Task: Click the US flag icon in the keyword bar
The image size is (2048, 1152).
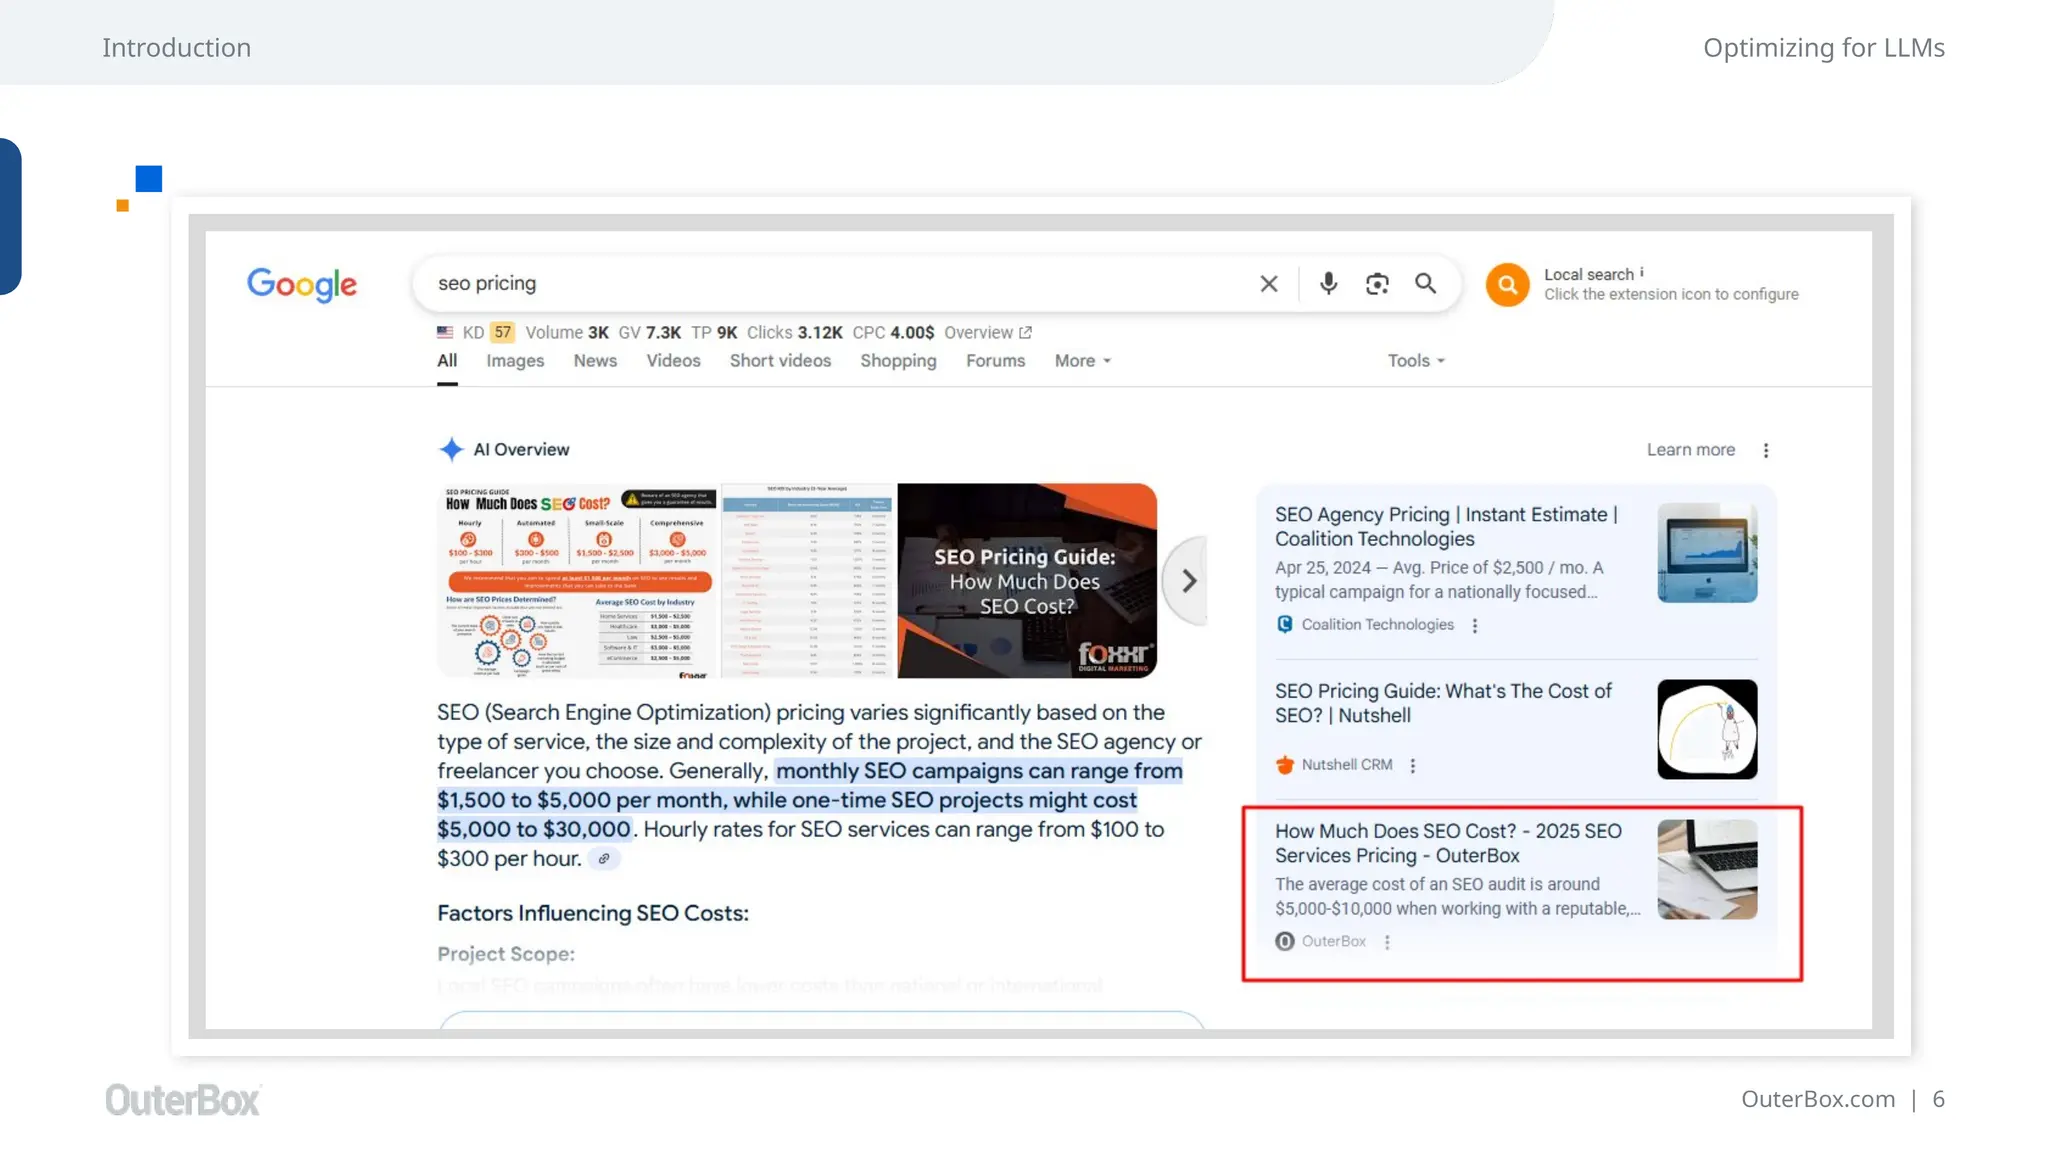Action: tap(445, 332)
